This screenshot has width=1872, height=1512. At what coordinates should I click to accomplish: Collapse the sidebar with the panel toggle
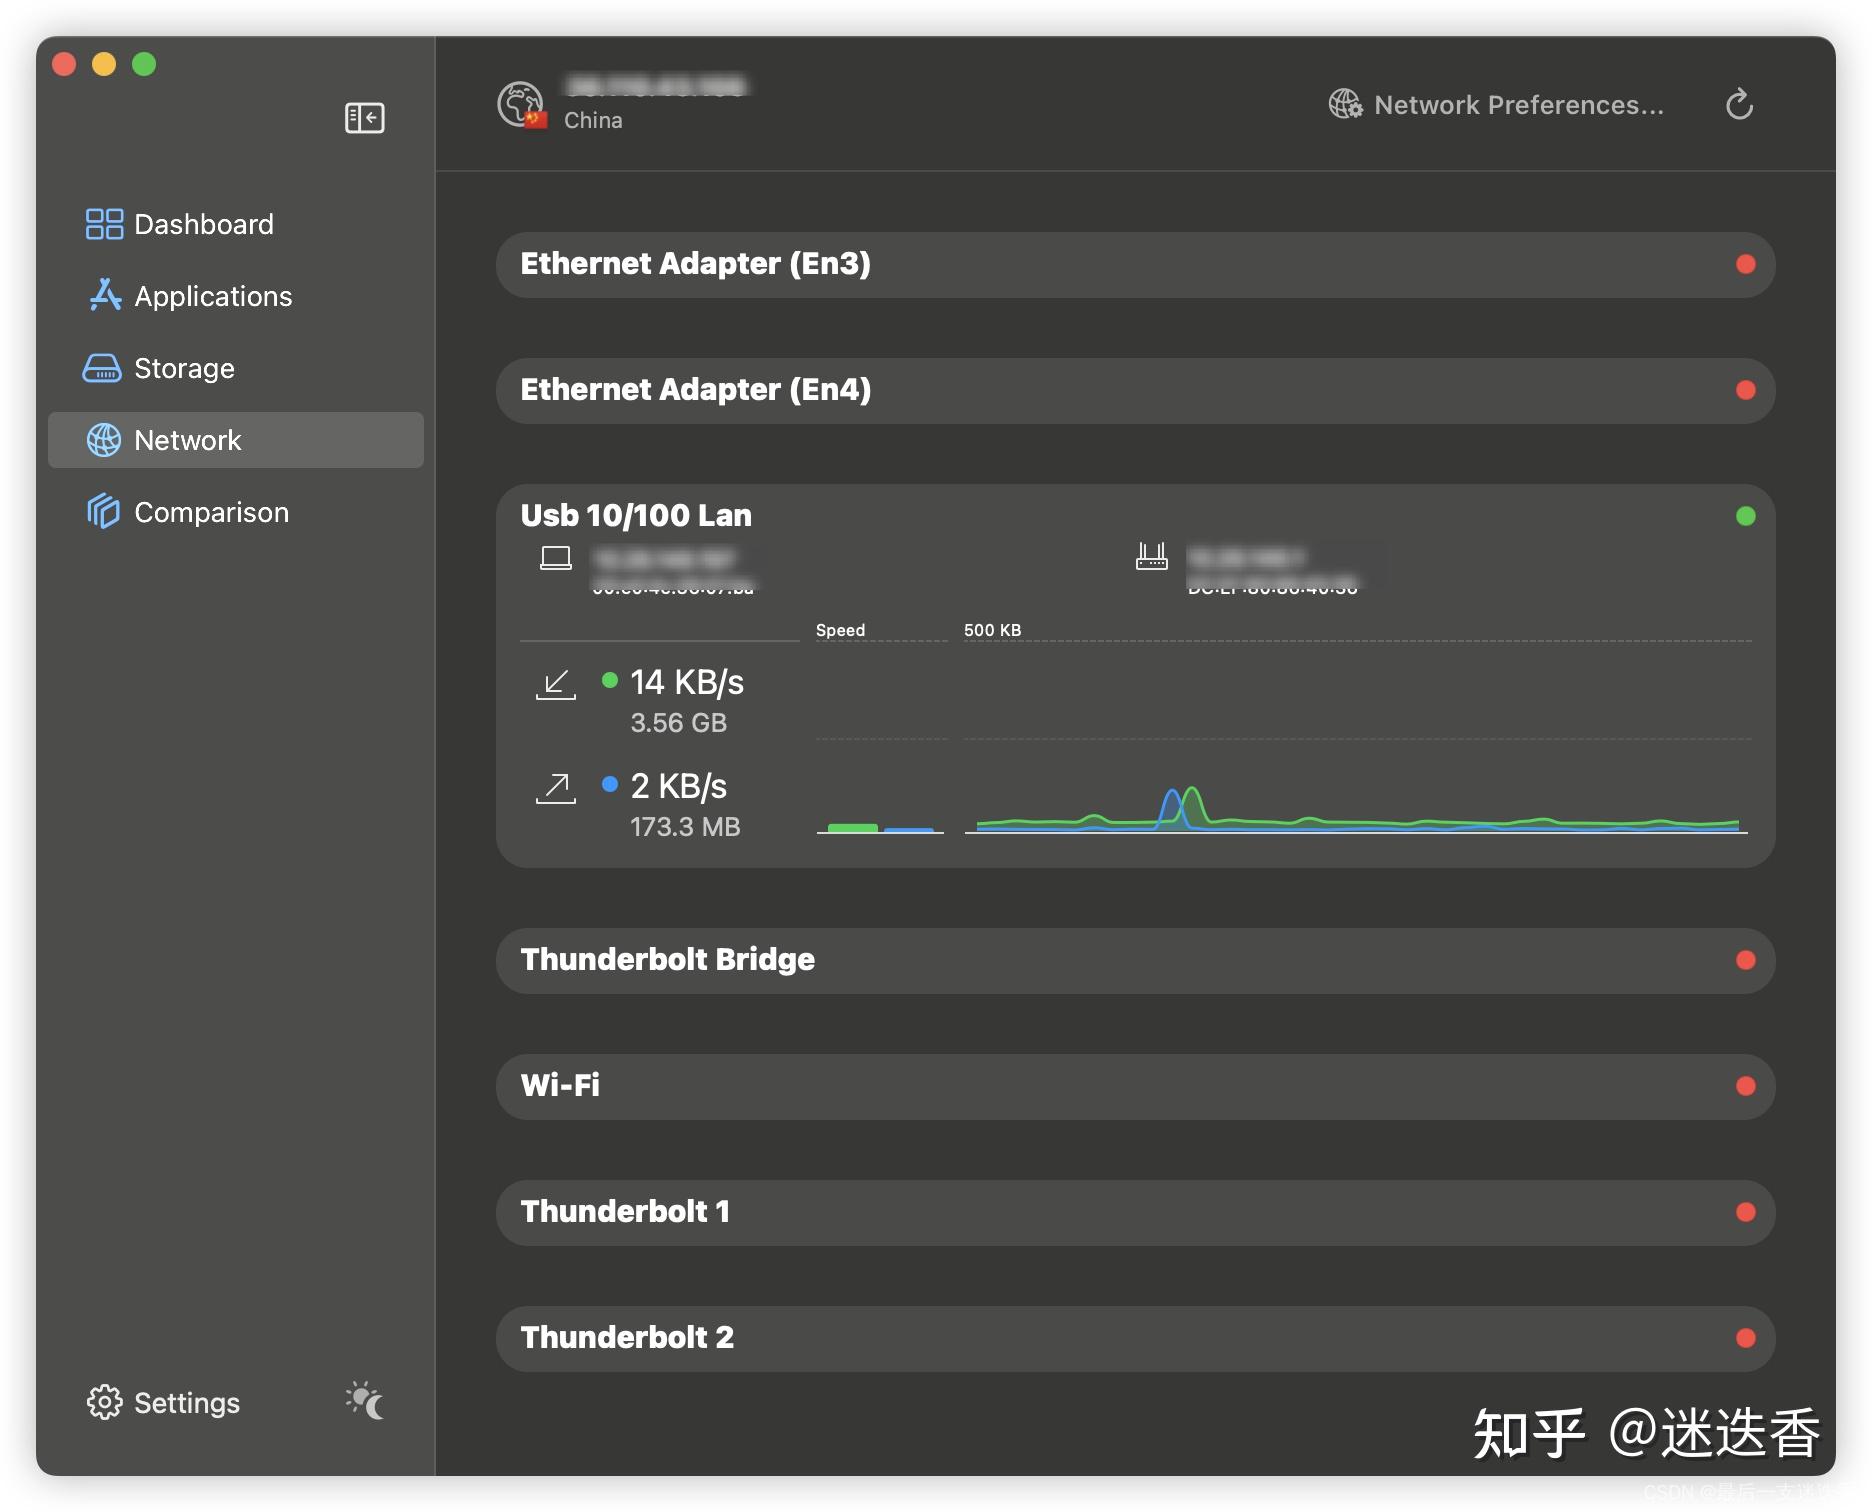click(x=364, y=117)
